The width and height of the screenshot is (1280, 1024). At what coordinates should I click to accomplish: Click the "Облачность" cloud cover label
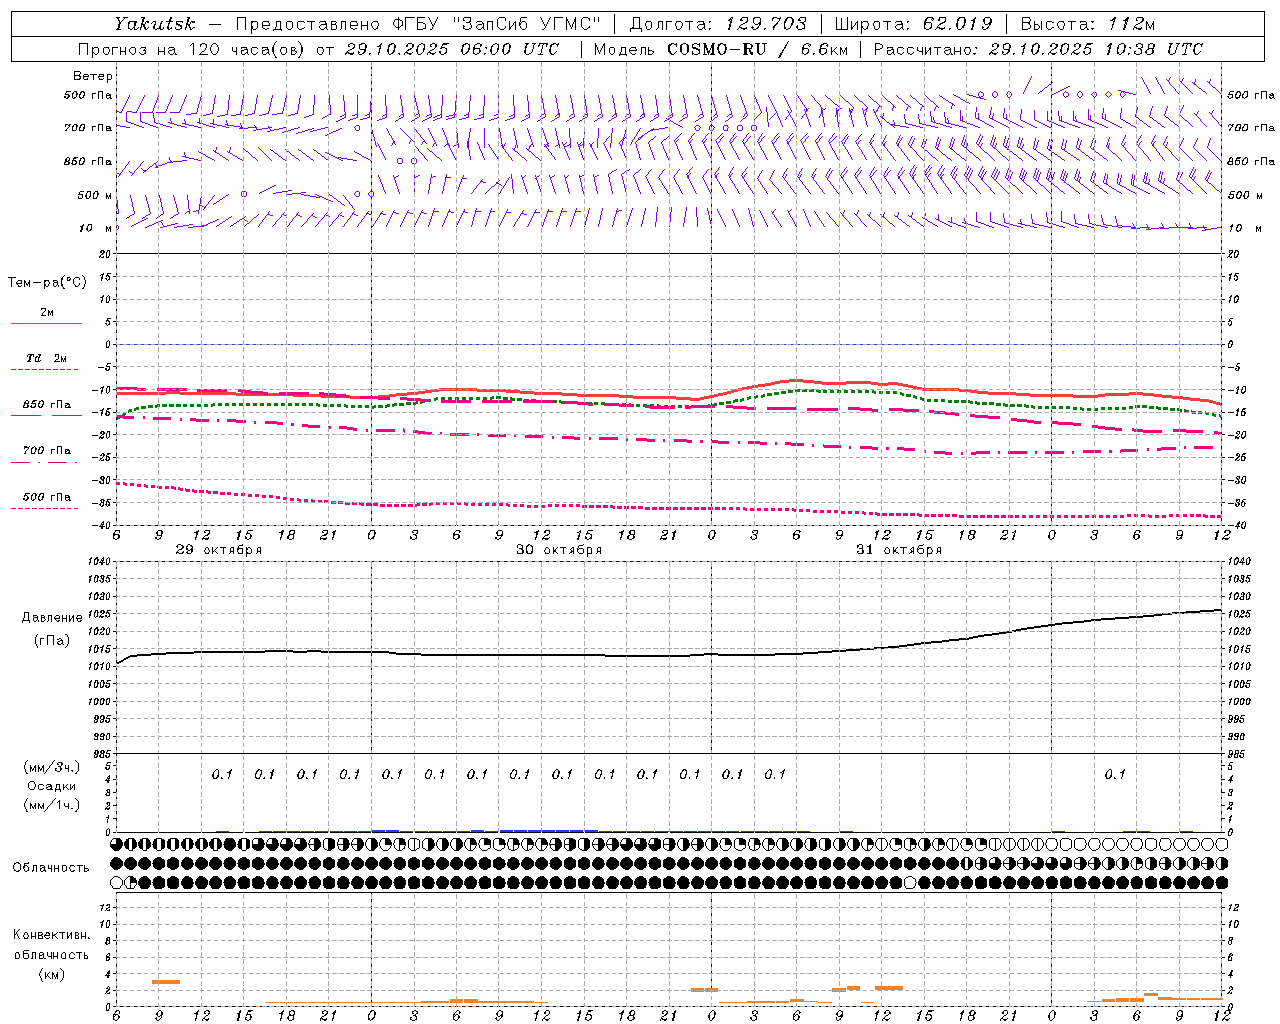(51, 867)
